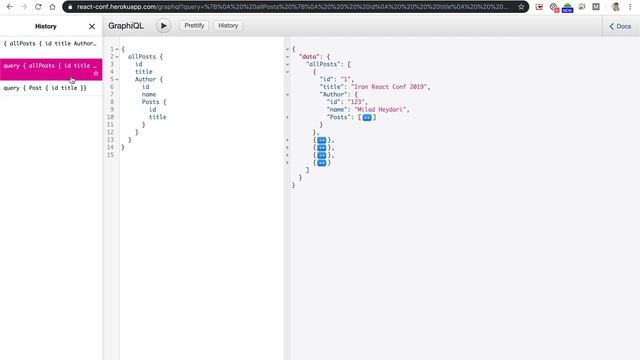Collapse the result root brace fold arrow
This screenshot has width=640, height=360.
click(287, 49)
